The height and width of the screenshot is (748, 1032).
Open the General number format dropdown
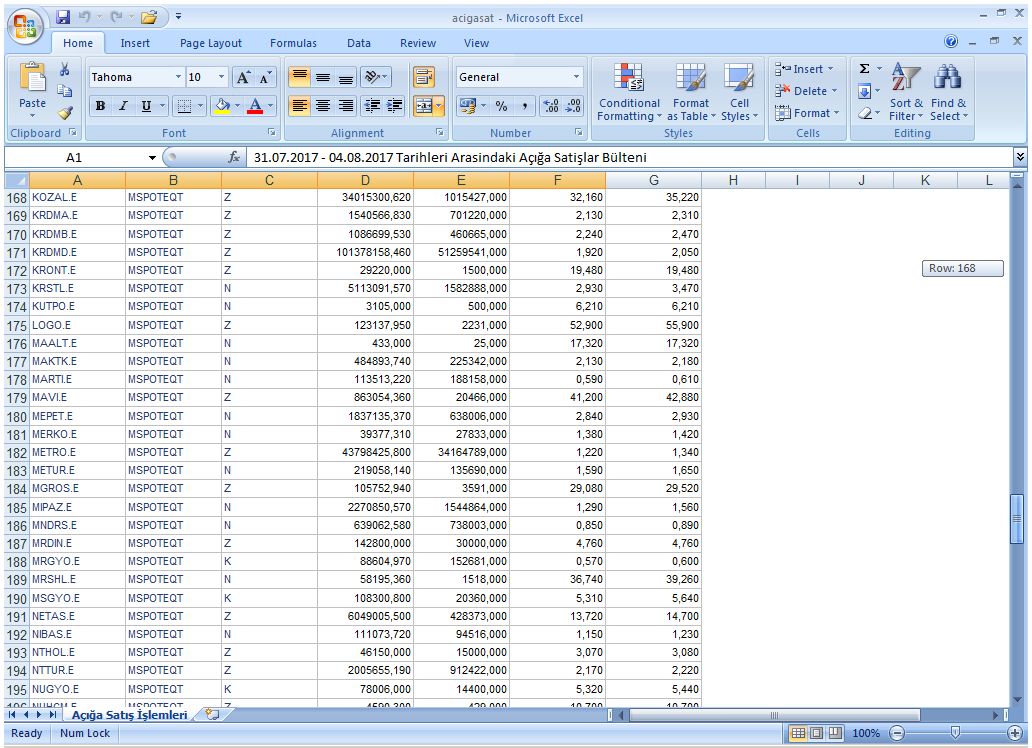(577, 77)
